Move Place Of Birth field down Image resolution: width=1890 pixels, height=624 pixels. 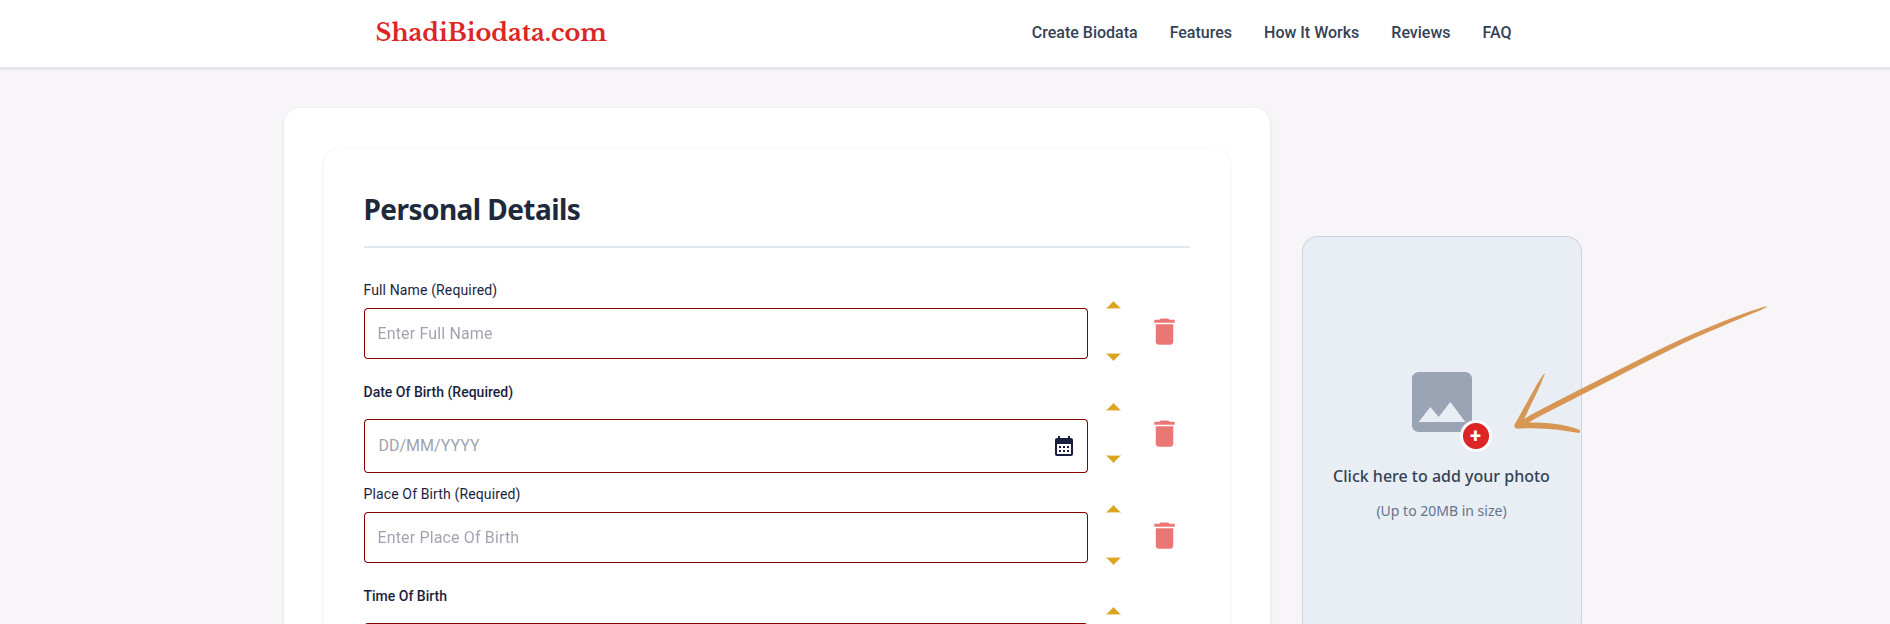[1113, 561]
